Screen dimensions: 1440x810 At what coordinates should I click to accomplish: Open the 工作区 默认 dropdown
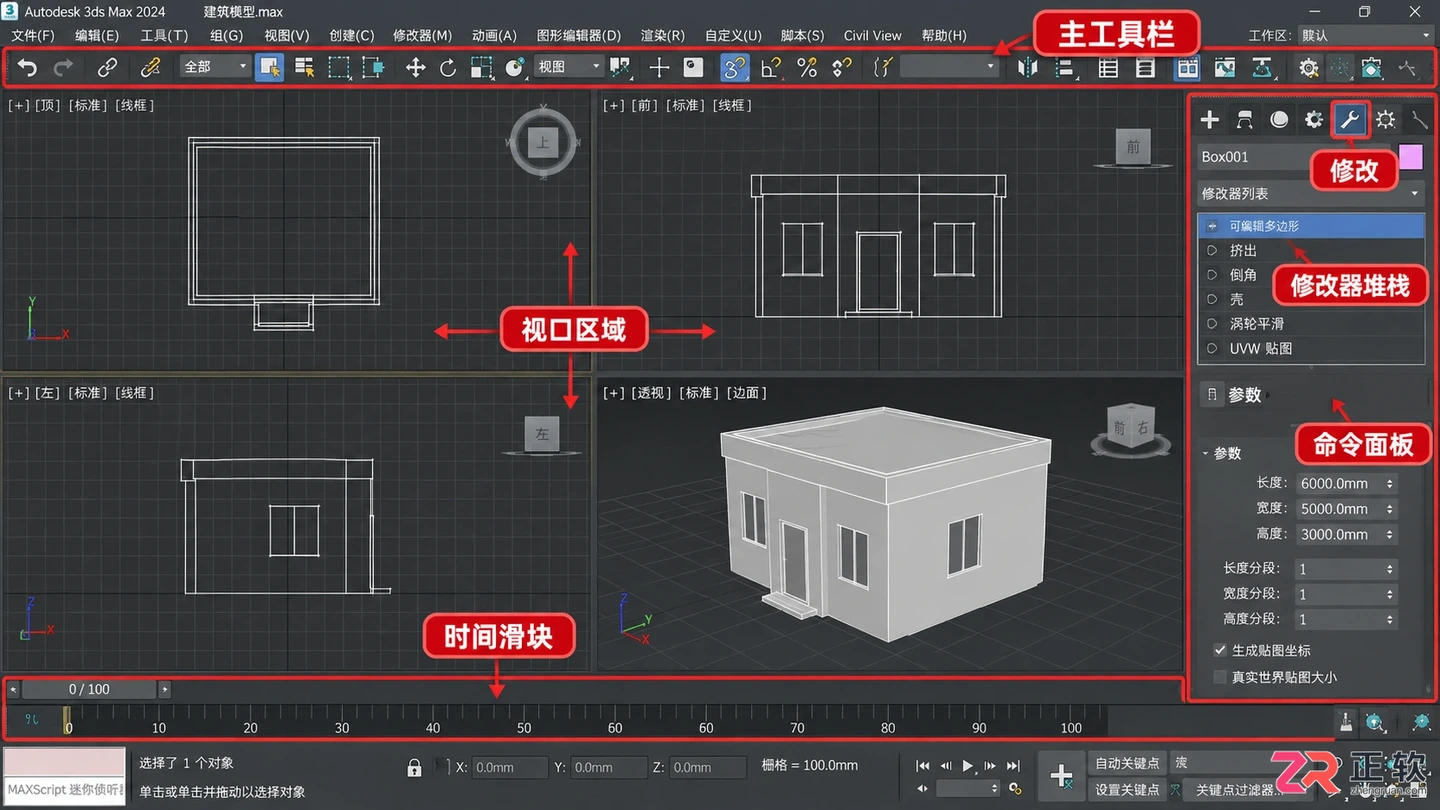1366,35
